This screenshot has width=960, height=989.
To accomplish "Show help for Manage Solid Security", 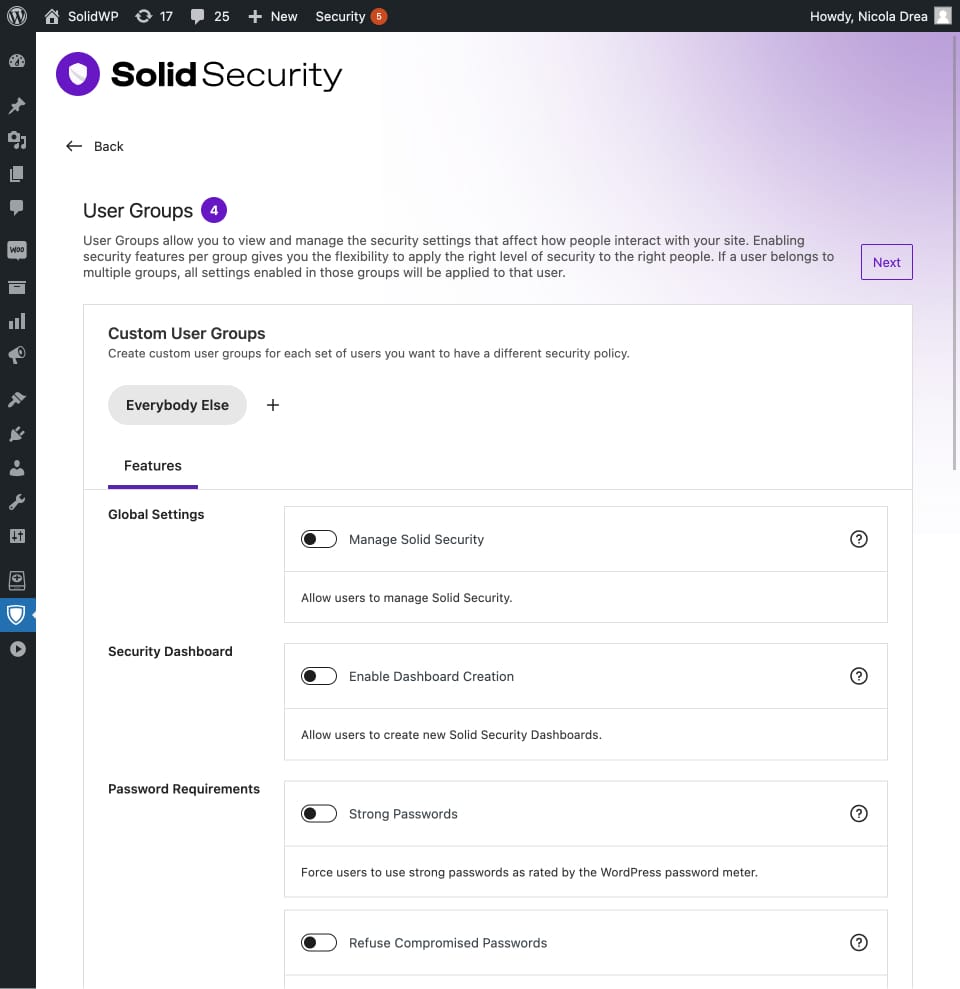I will 858,539.
